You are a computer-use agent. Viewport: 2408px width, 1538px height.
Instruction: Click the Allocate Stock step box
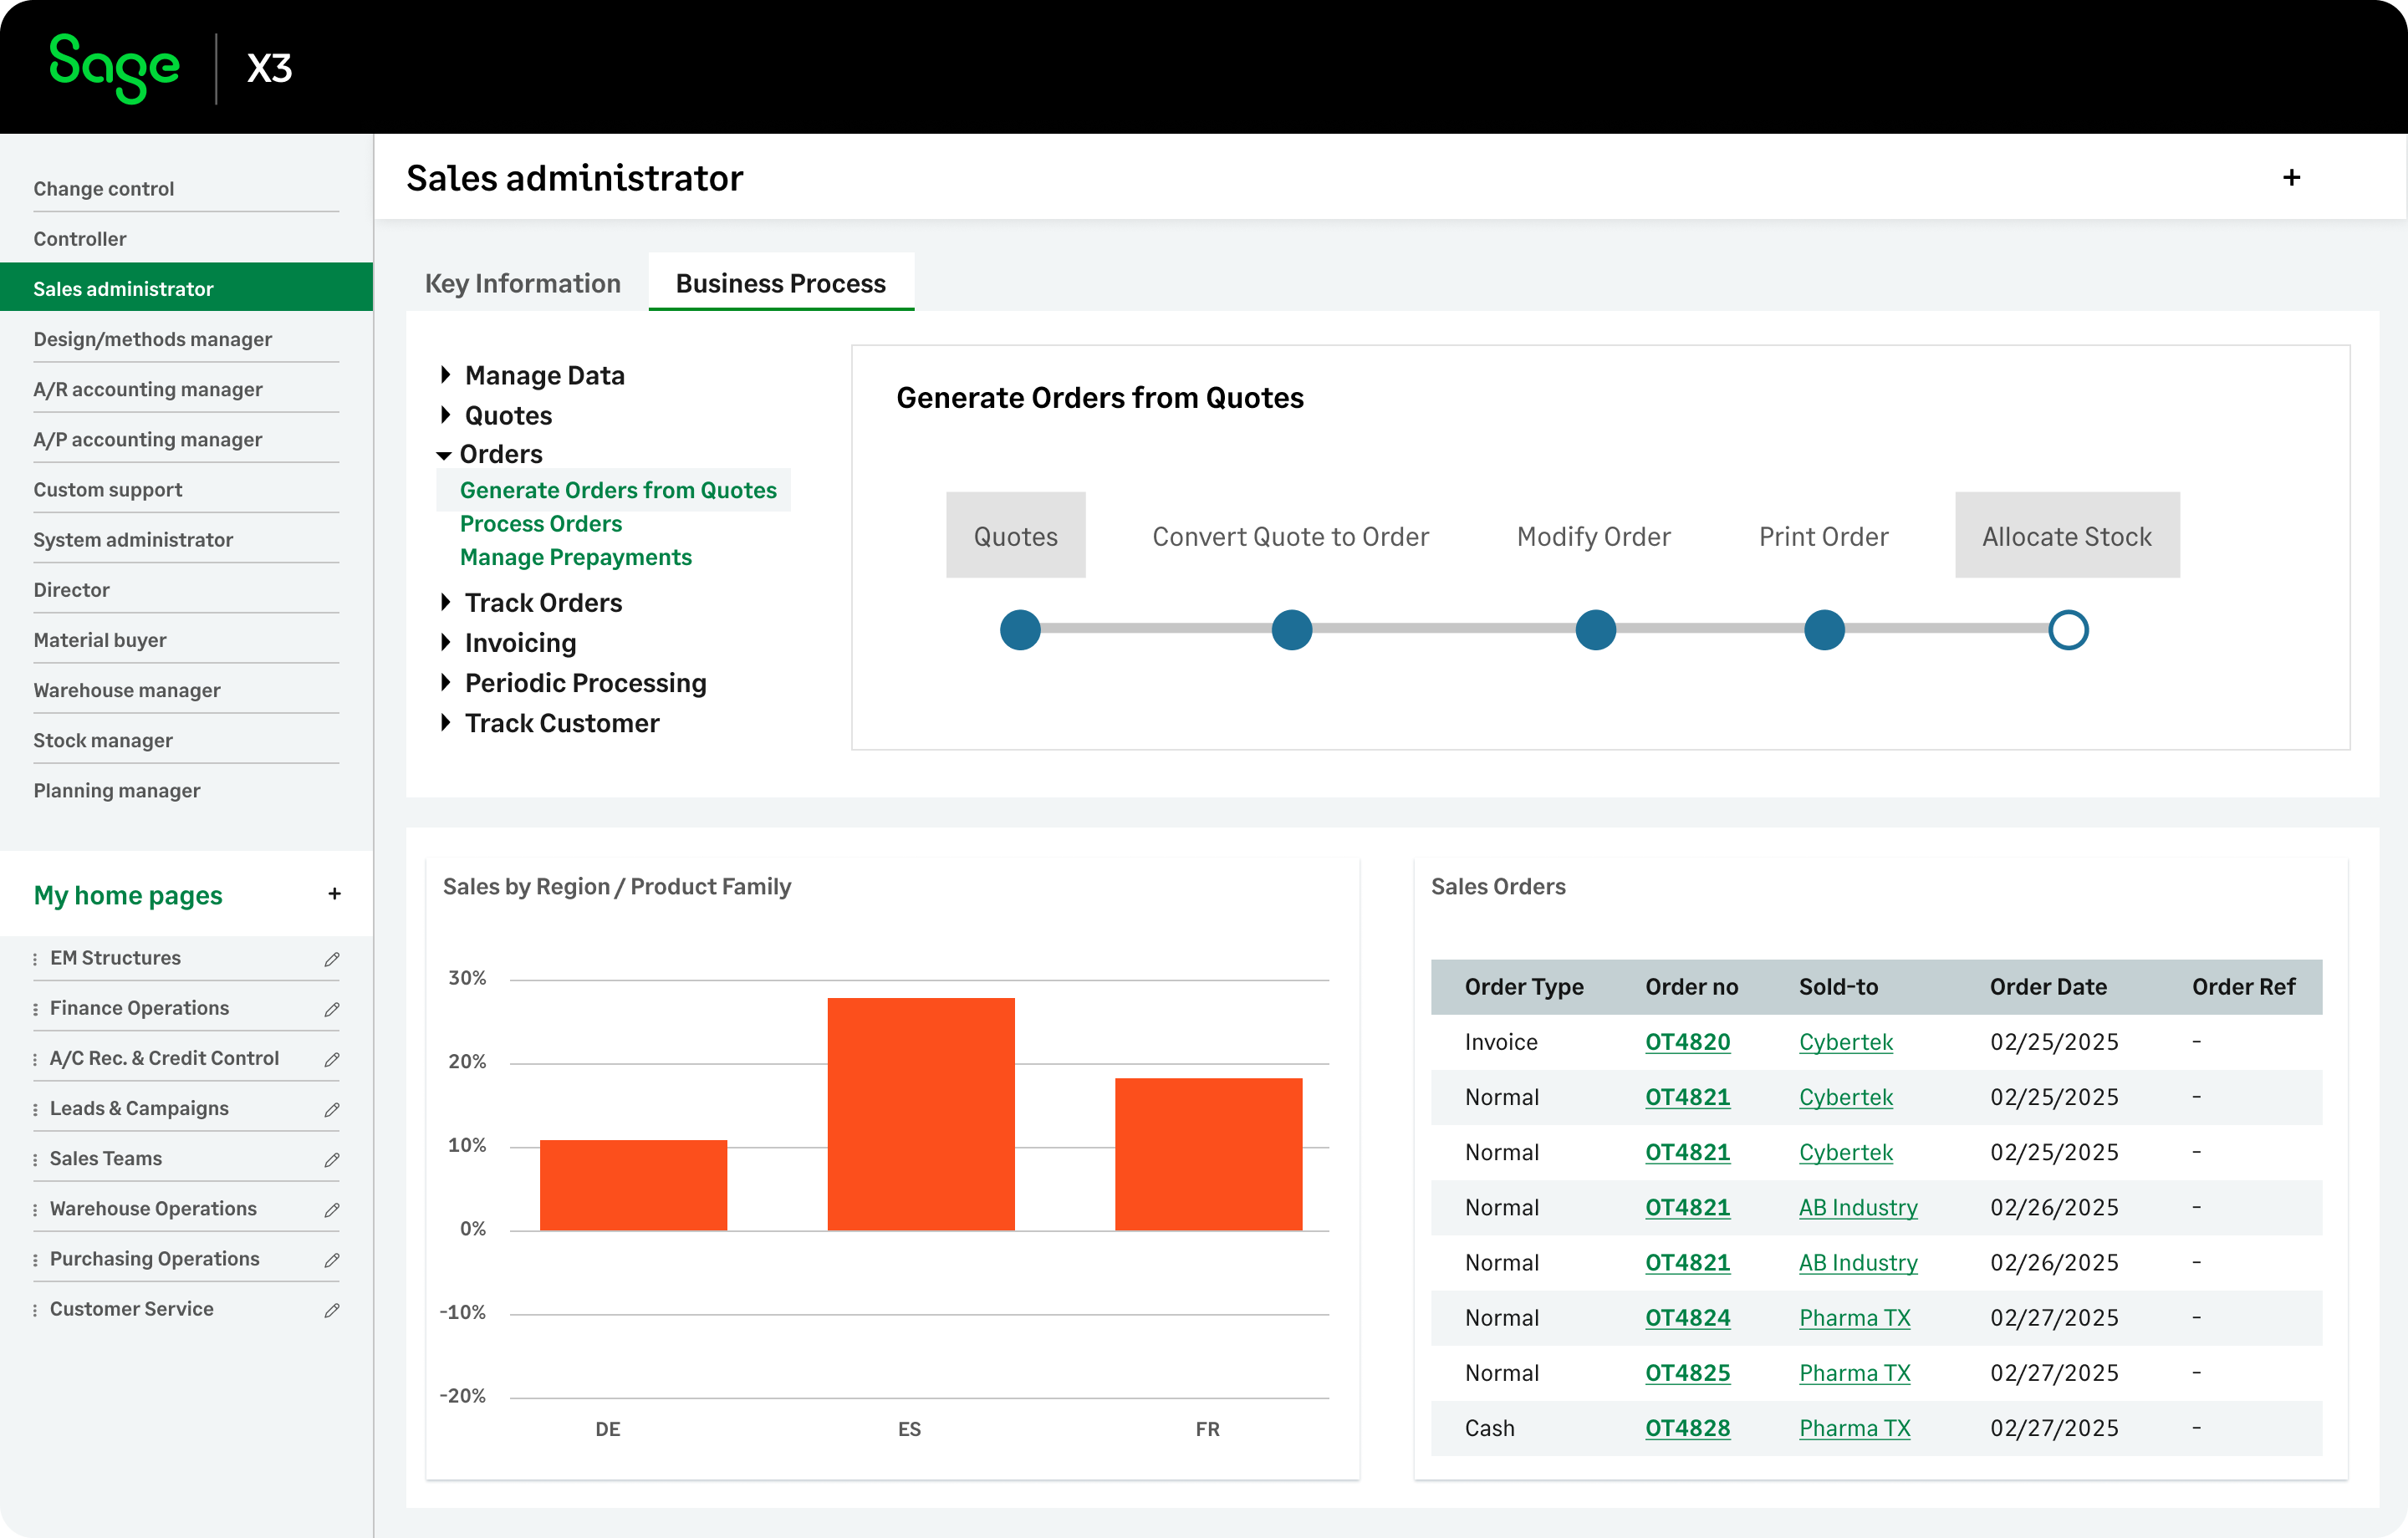2067,535
